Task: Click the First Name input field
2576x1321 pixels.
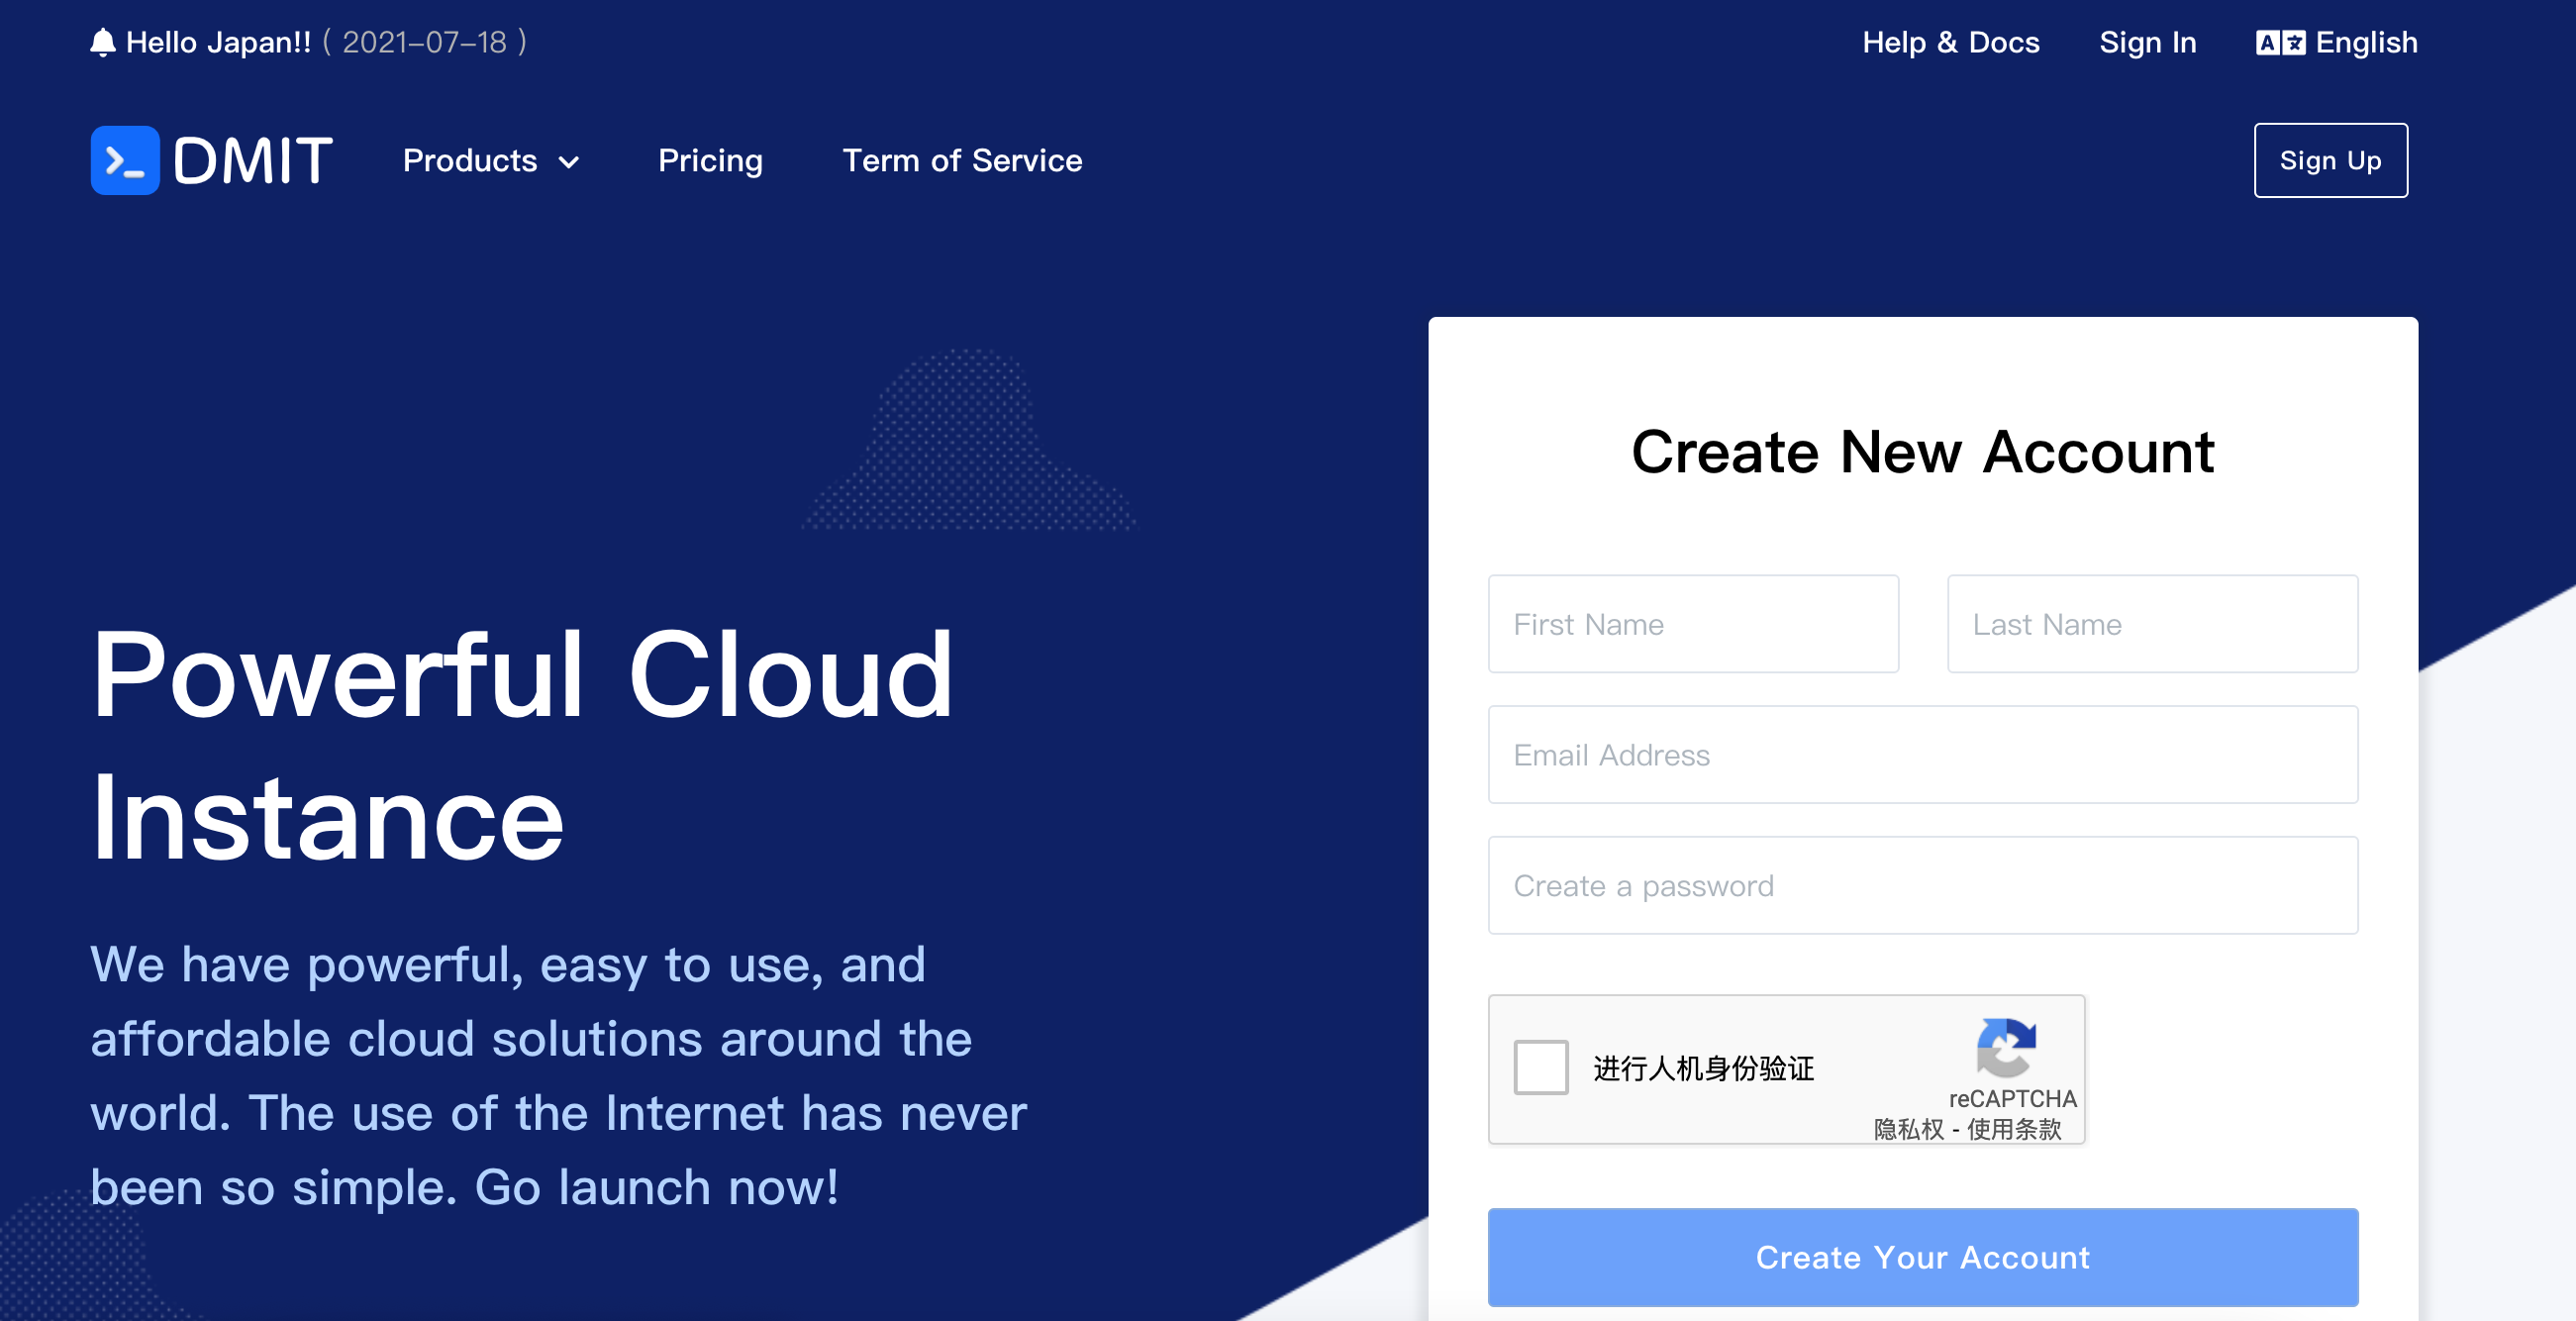Action: 1690,624
